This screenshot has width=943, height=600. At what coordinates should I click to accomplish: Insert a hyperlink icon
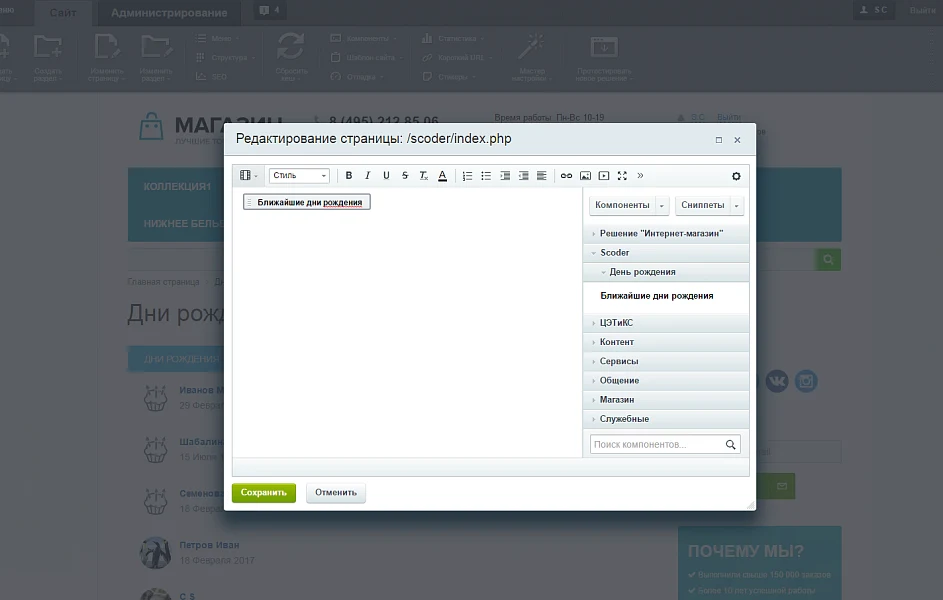coord(566,176)
